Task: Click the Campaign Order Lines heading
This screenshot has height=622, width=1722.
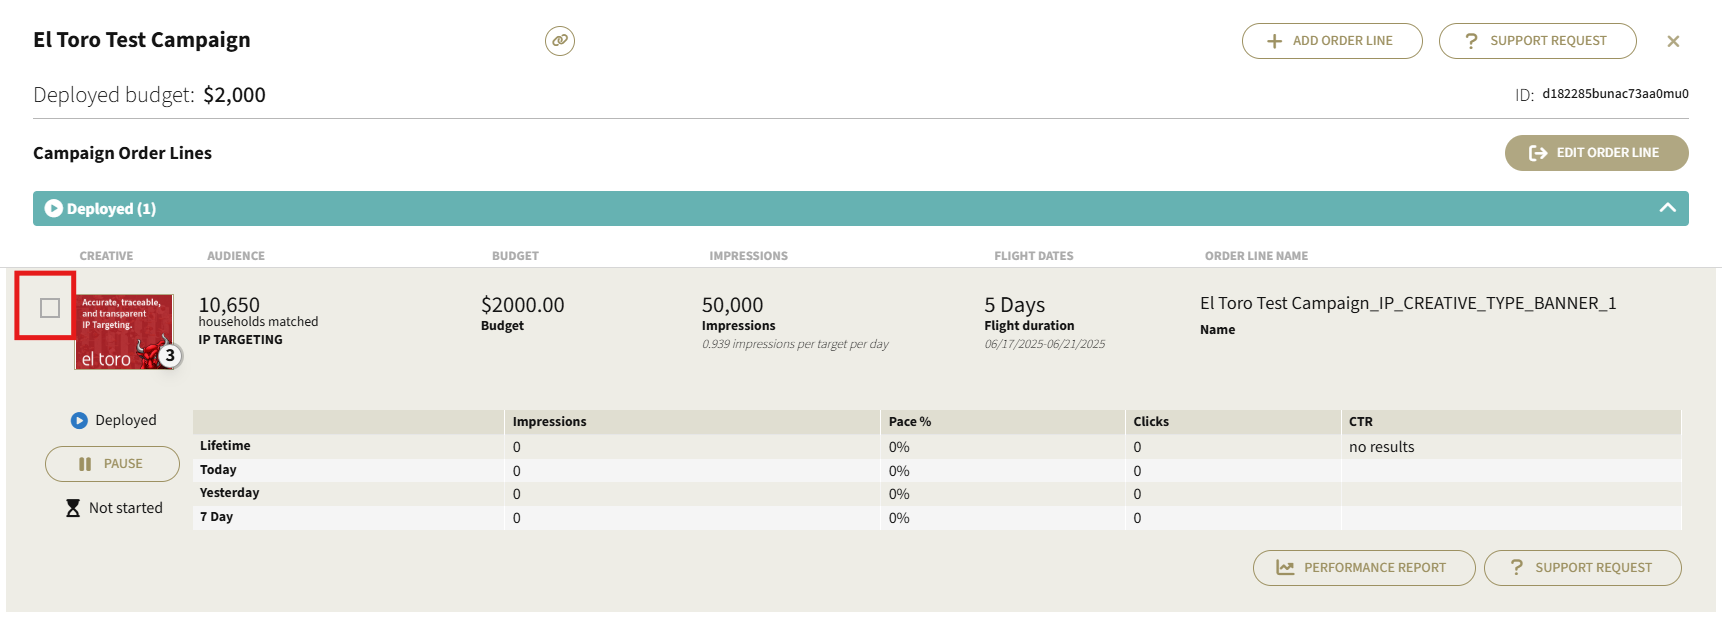Action: point(122,153)
